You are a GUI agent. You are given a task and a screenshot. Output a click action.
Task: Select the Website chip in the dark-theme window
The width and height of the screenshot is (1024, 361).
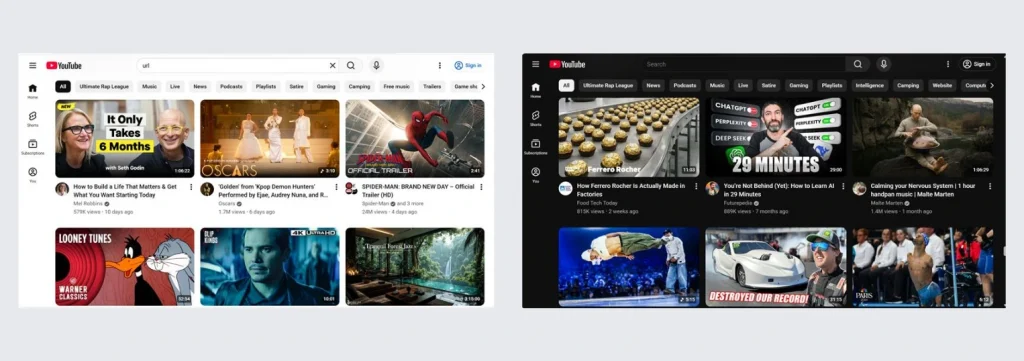tap(942, 86)
